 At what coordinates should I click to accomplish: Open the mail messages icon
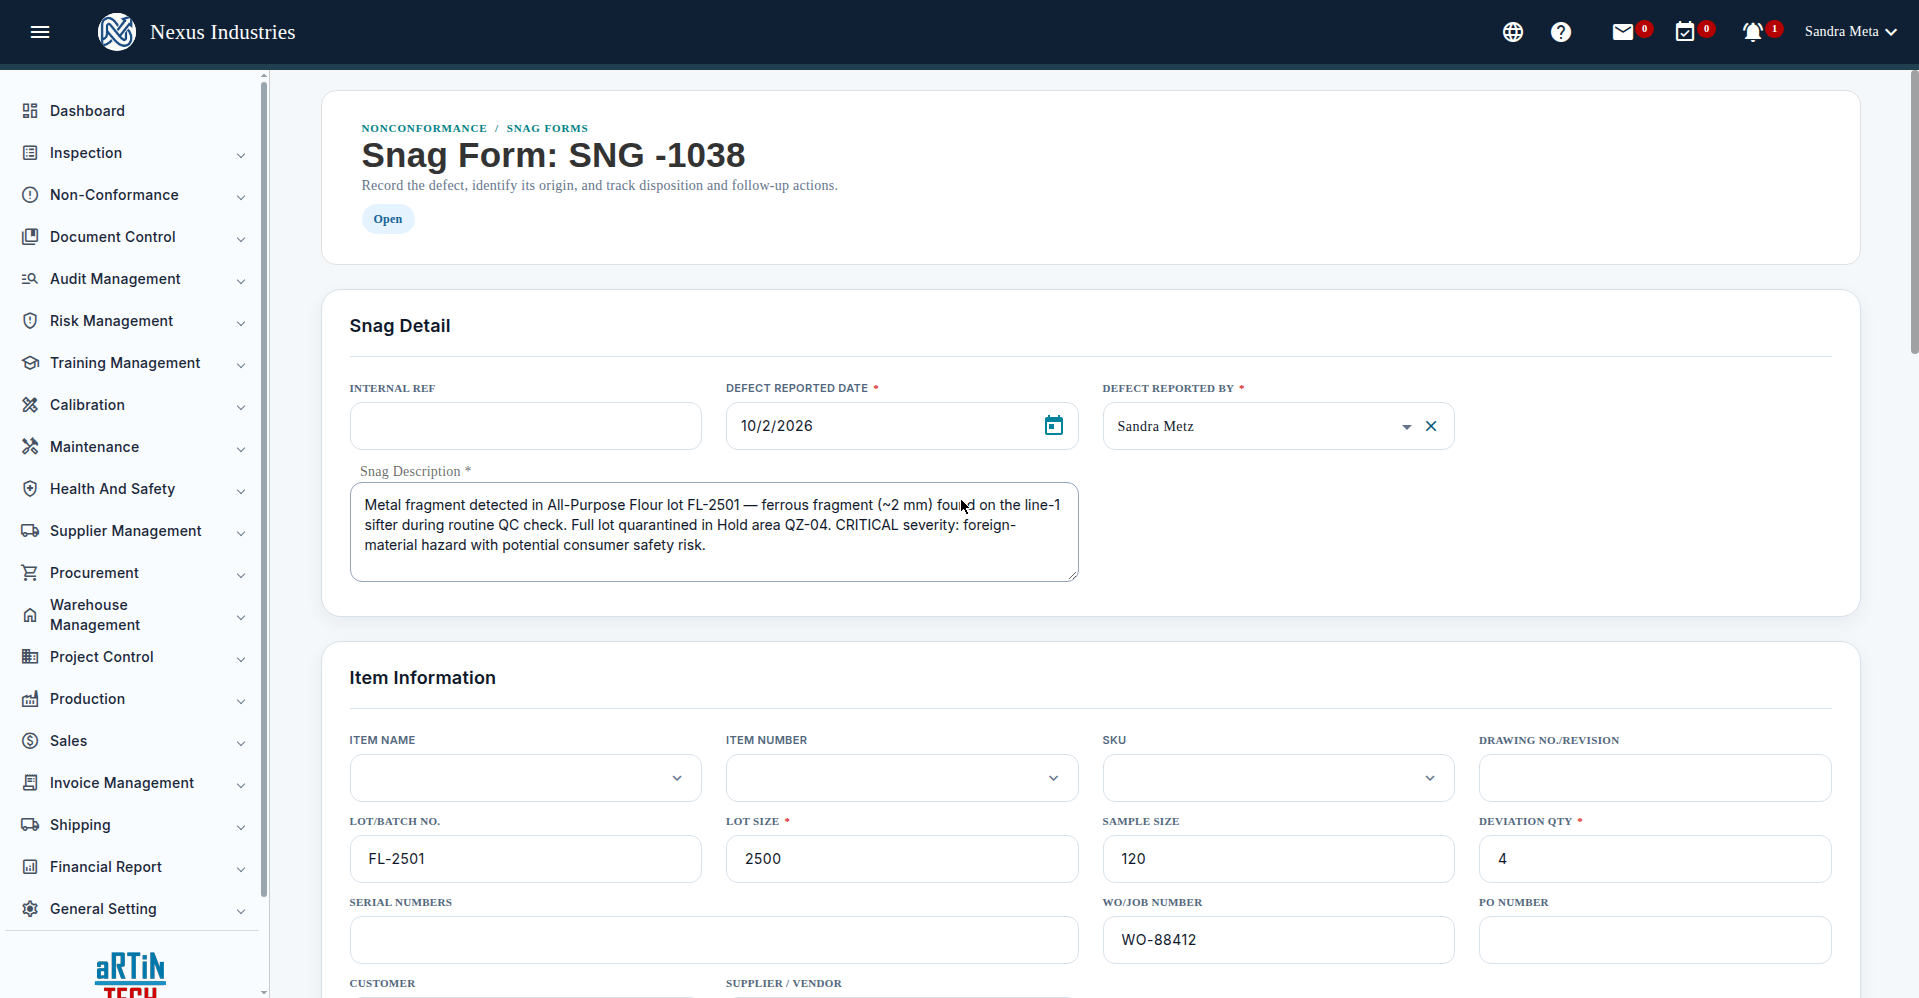tap(1623, 32)
